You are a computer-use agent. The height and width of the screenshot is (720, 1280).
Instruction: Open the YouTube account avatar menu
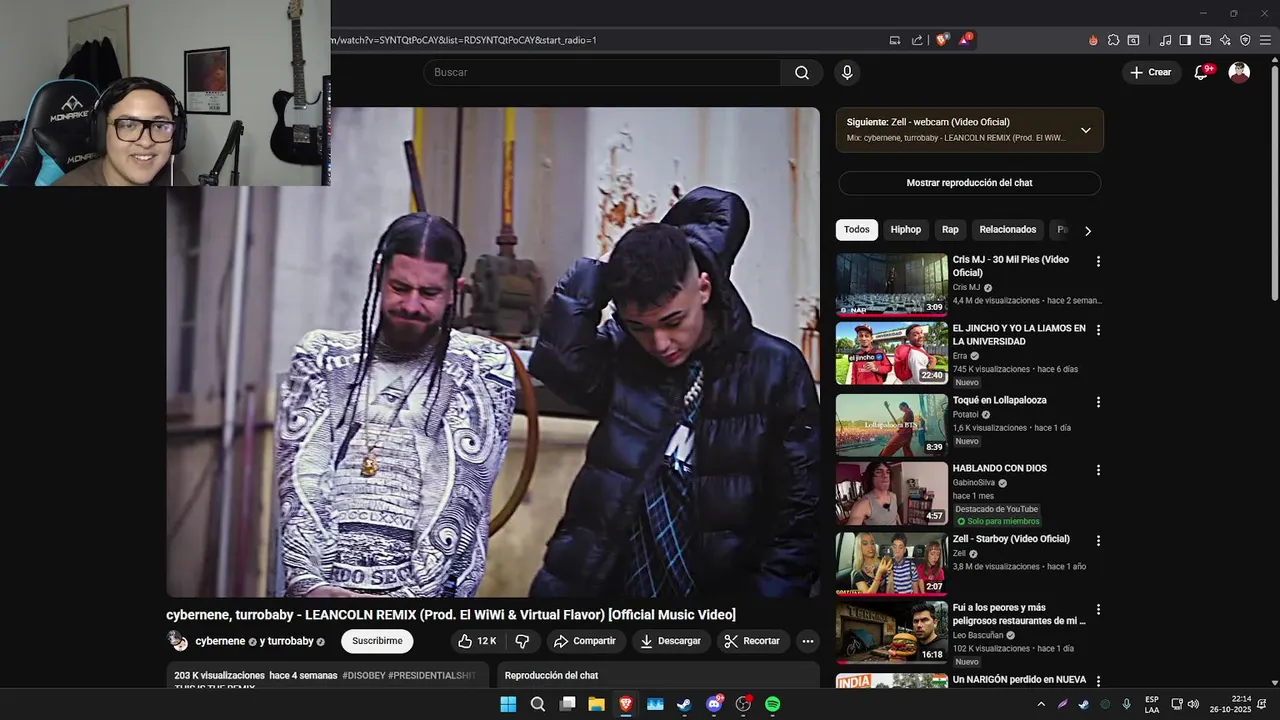(1239, 72)
